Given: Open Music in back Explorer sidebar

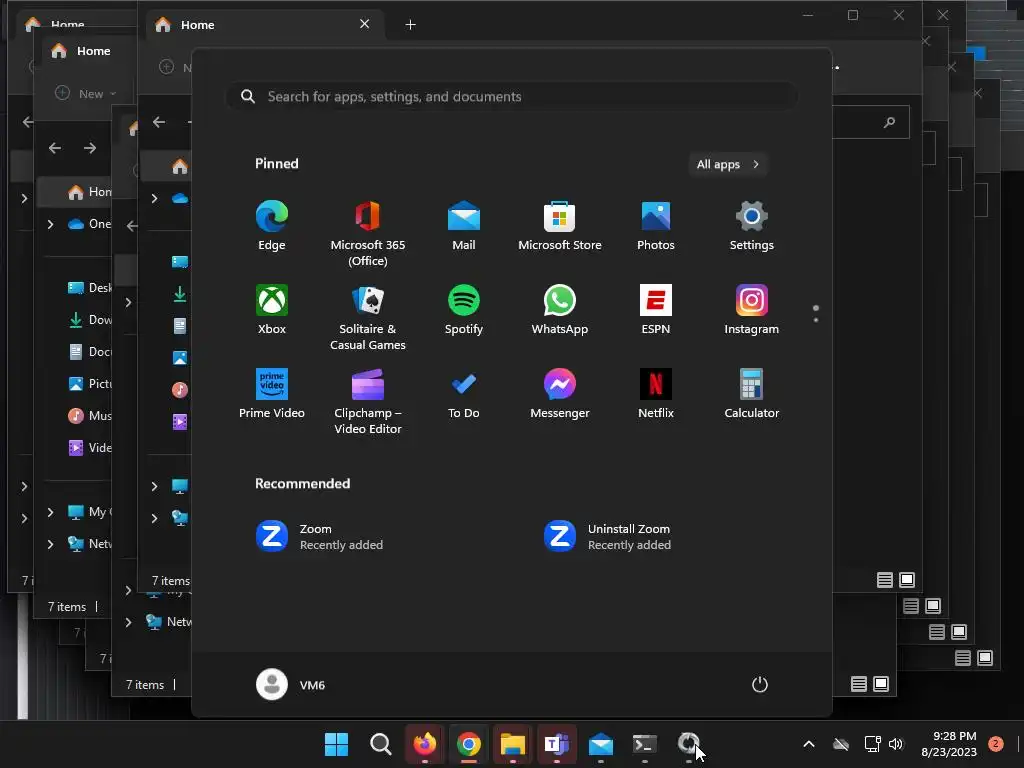Looking at the screenshot, I should pos(89,415).
